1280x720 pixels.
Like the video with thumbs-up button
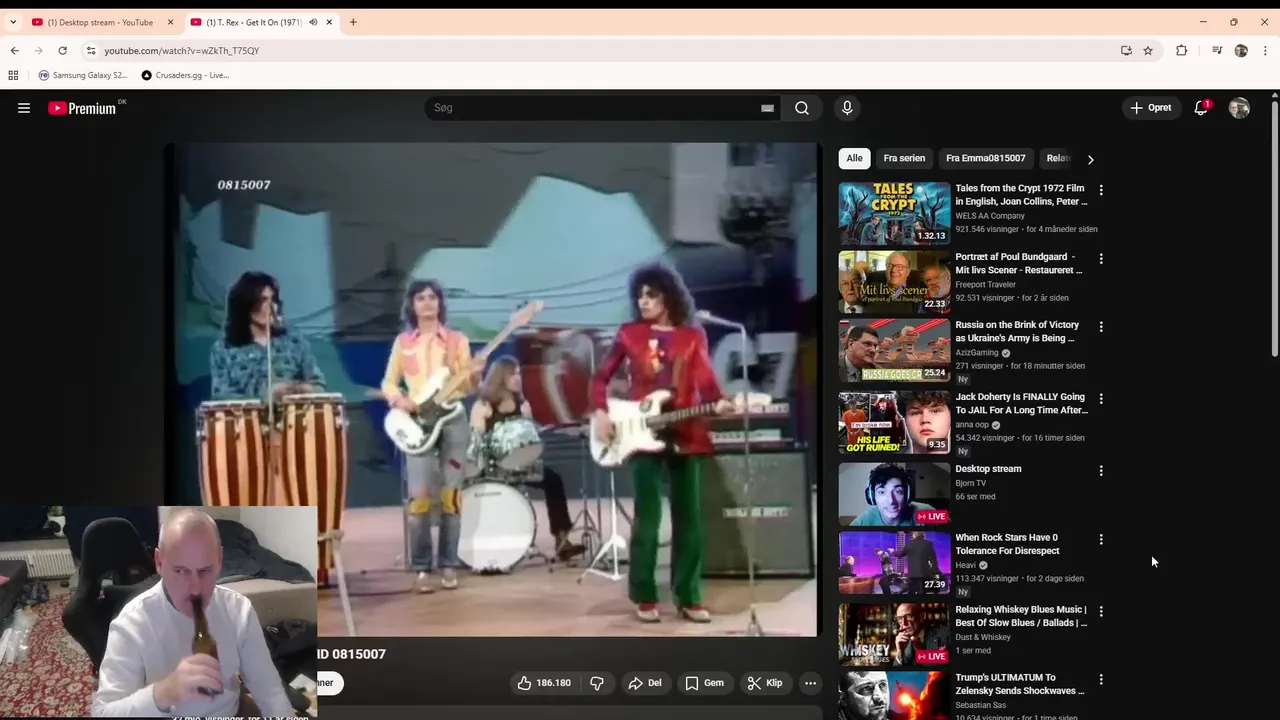pyautogui.click(x=543, y=683)
